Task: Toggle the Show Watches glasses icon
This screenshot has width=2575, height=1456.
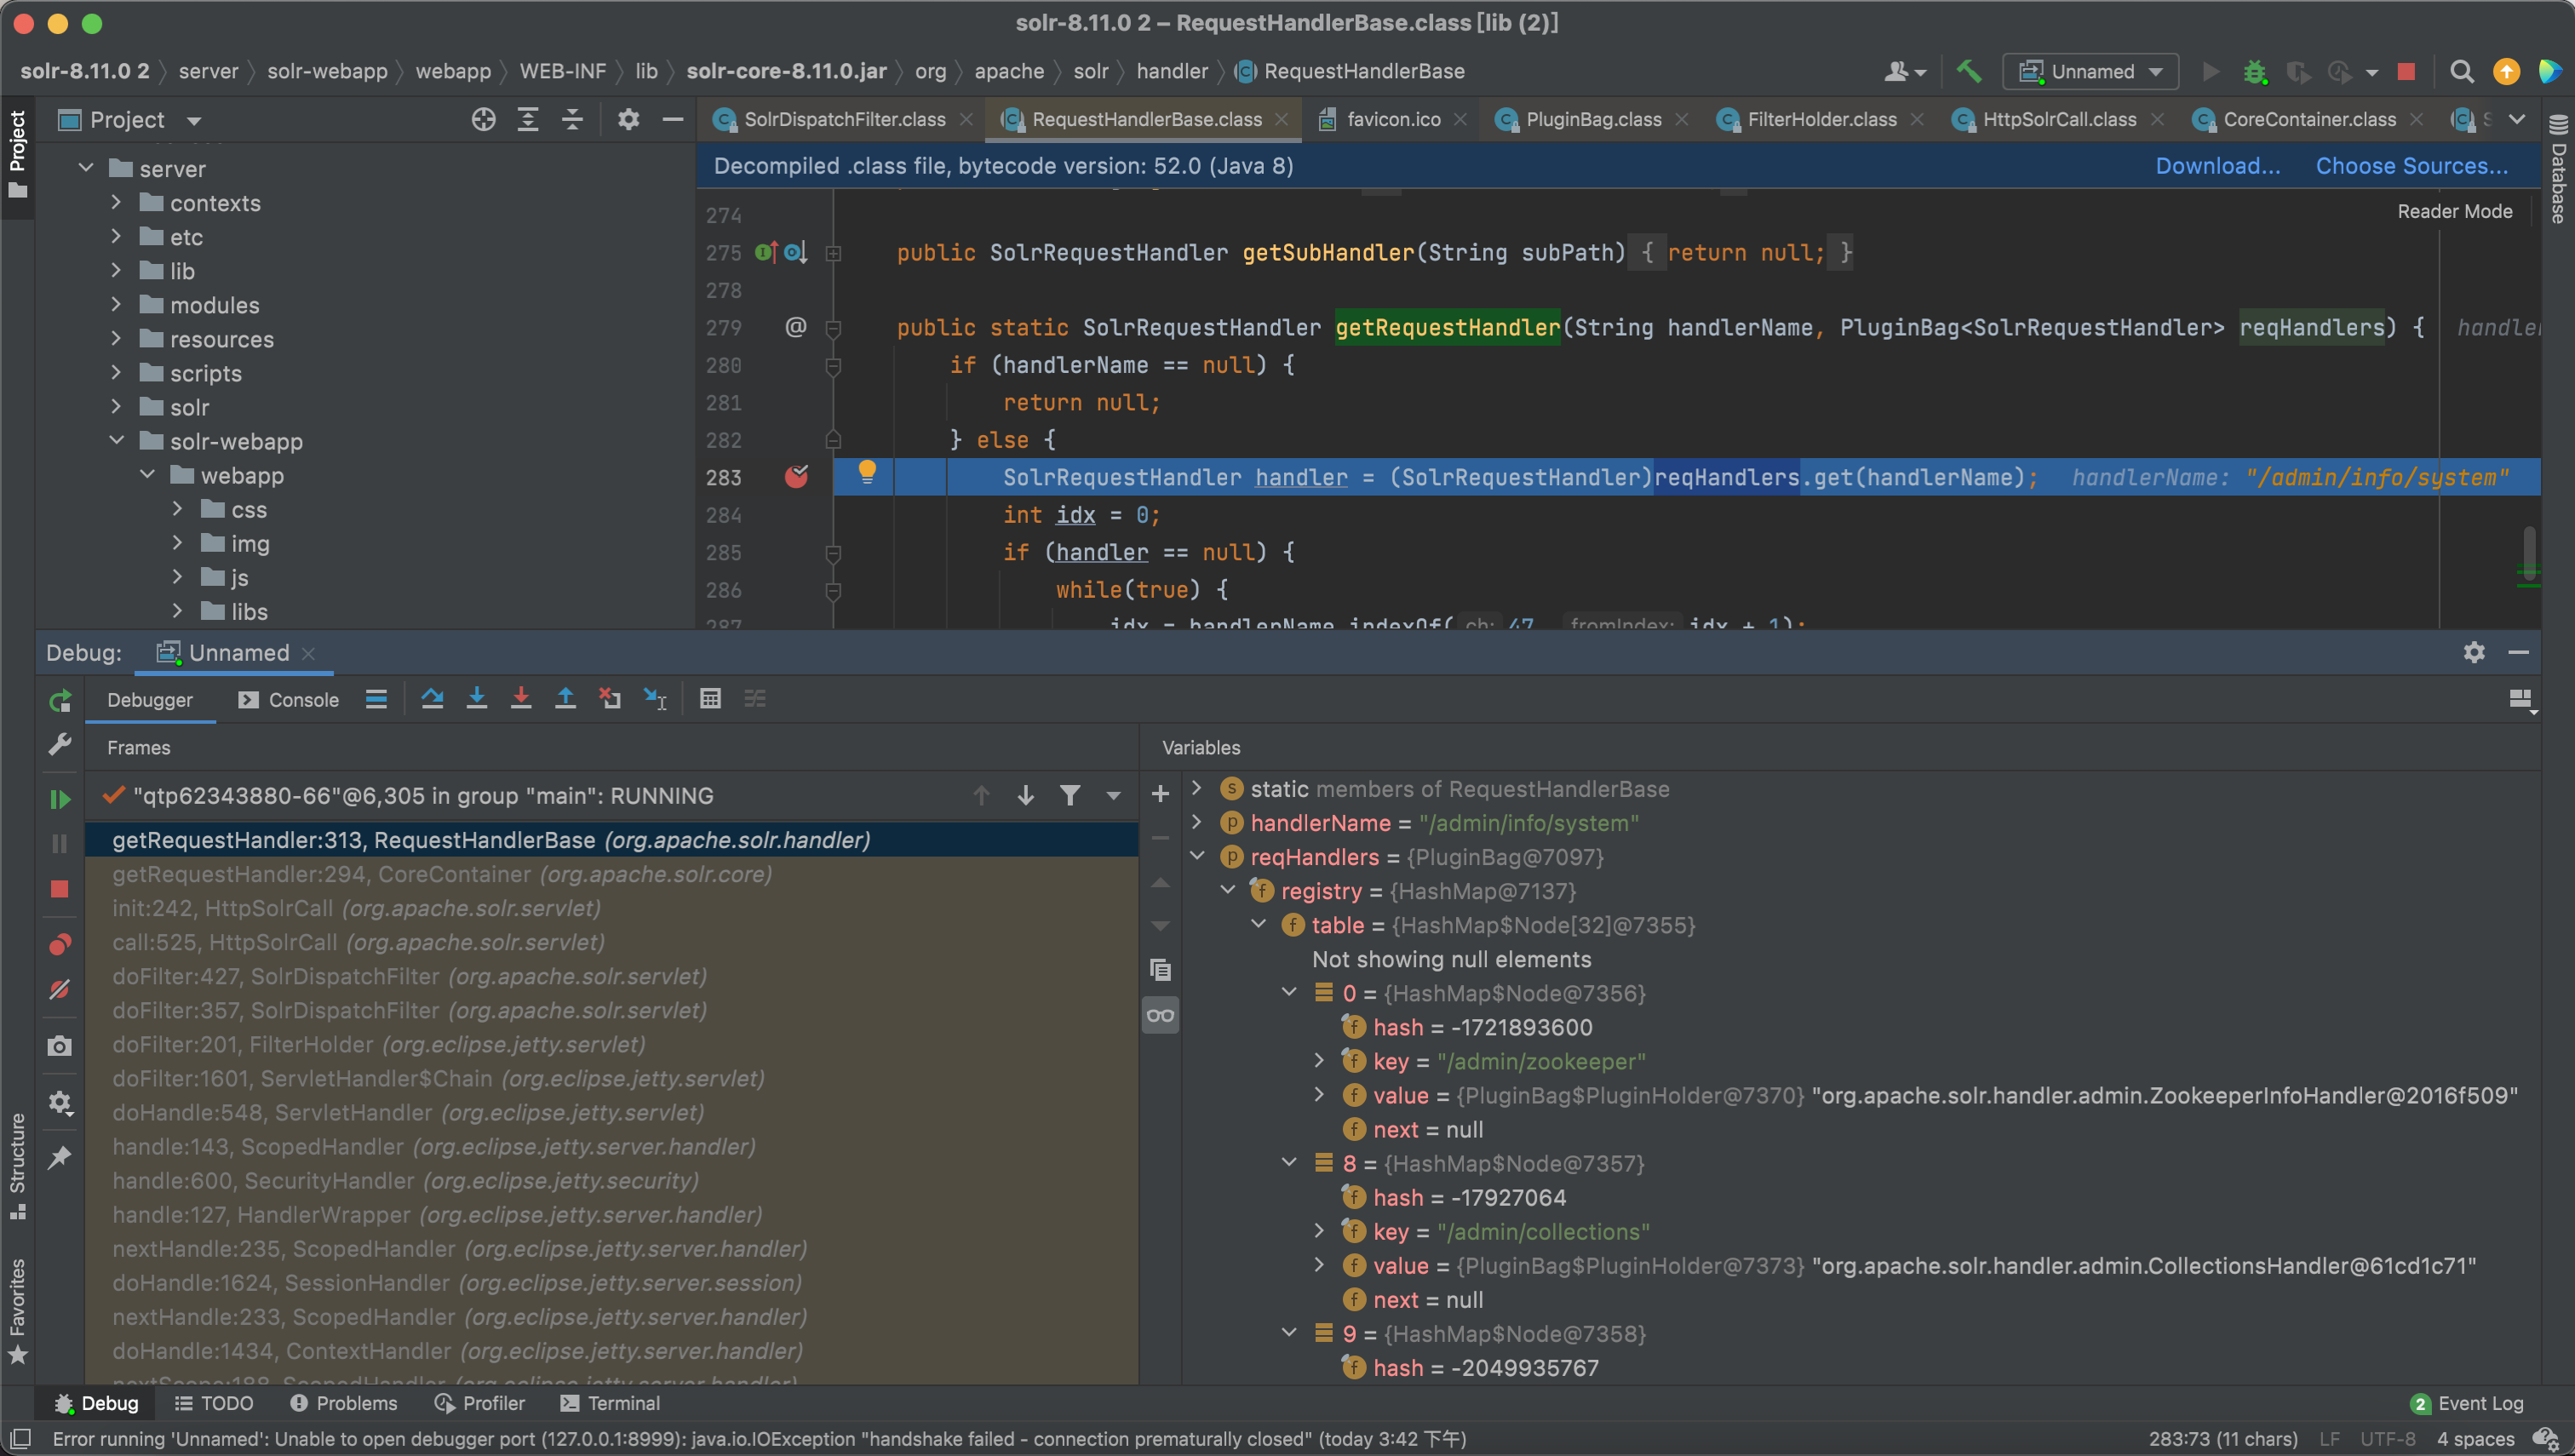Action: click(x=1160, y=1015)
